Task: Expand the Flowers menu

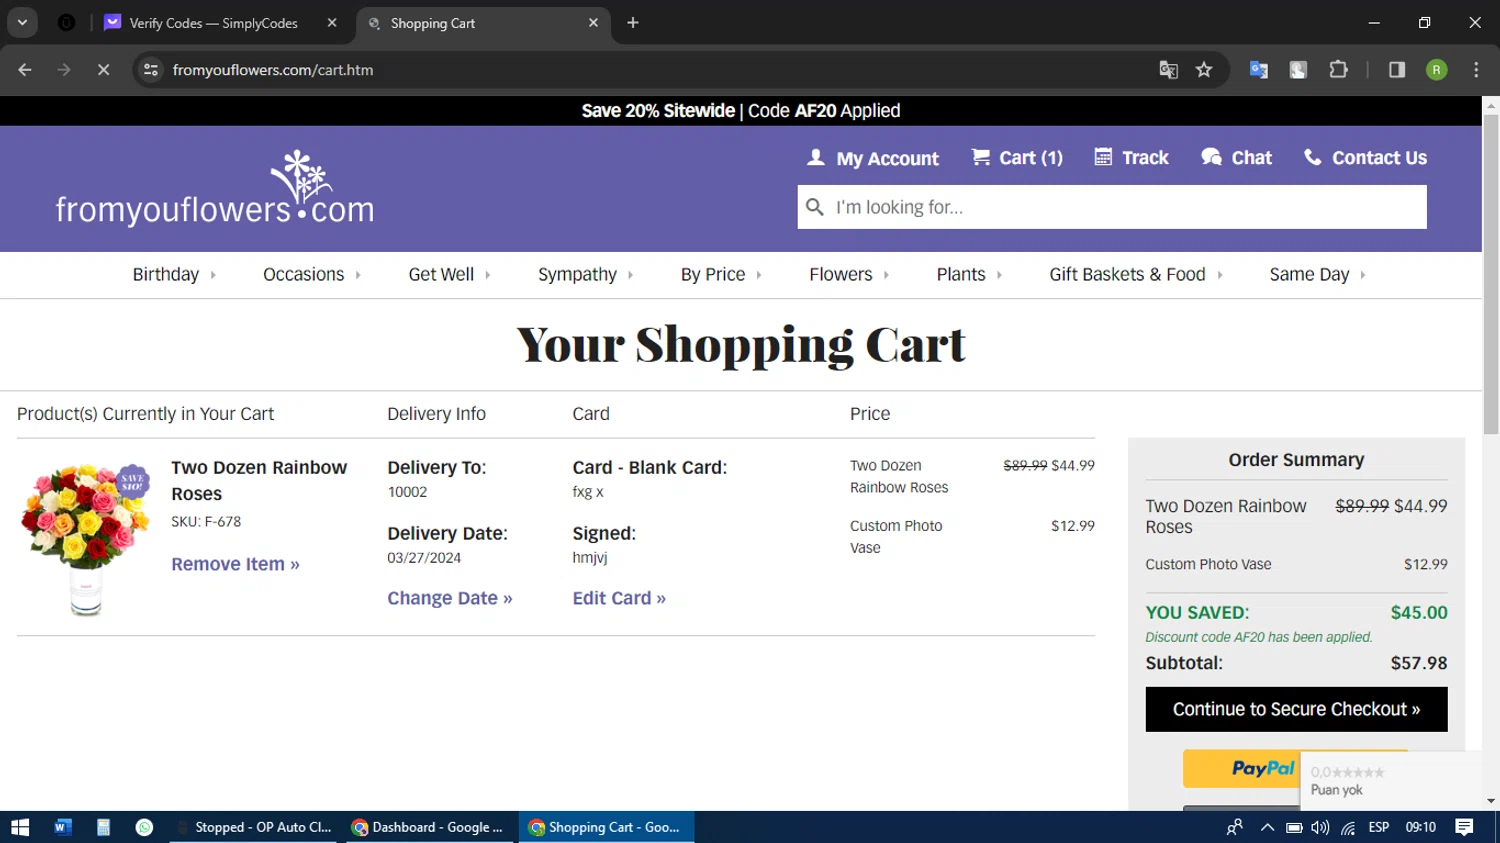Action: tap(849, 274)
